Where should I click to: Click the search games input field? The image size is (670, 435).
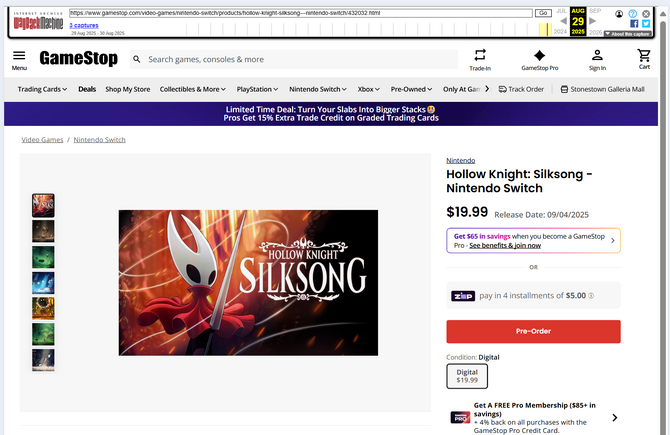tap(290, 59)
